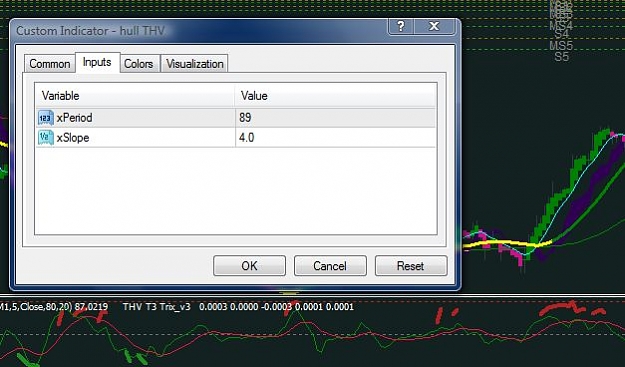625x367 pixels.
Task: Close the Custom Indicator dialog
Action: [x=434, y=26]
